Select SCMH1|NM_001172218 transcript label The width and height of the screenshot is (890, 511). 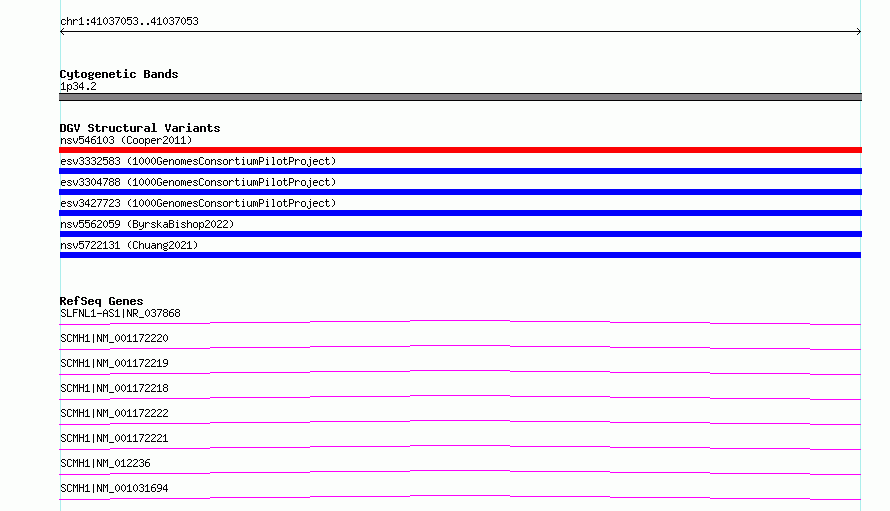click(114, 388)
